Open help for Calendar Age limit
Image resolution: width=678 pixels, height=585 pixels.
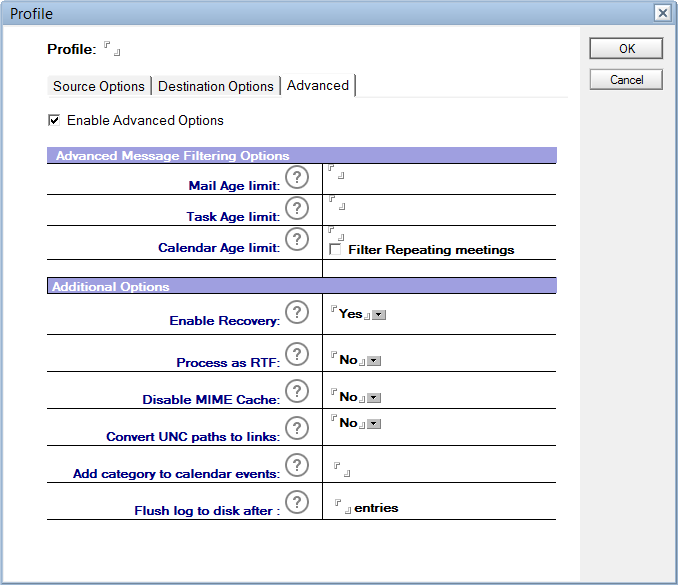click(296, 239)
